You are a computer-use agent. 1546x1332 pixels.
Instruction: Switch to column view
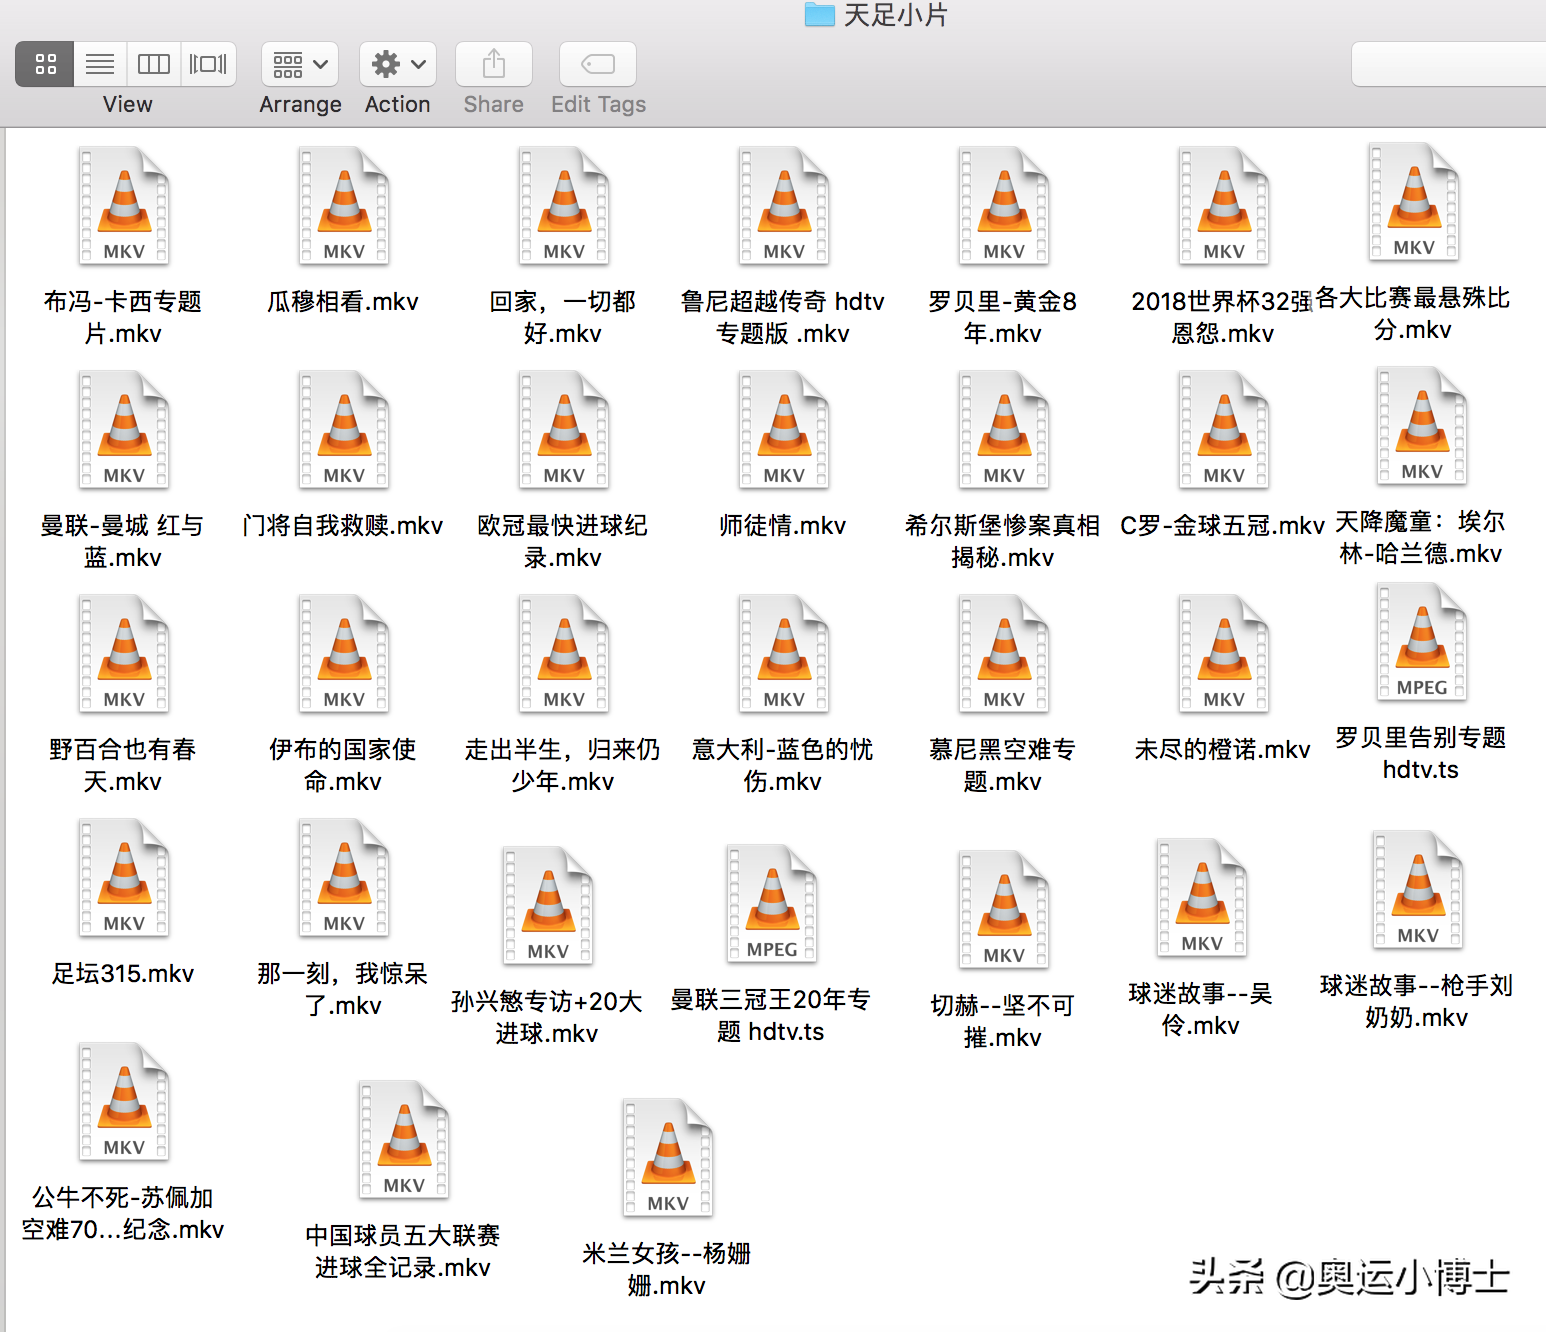click(154, 64)
